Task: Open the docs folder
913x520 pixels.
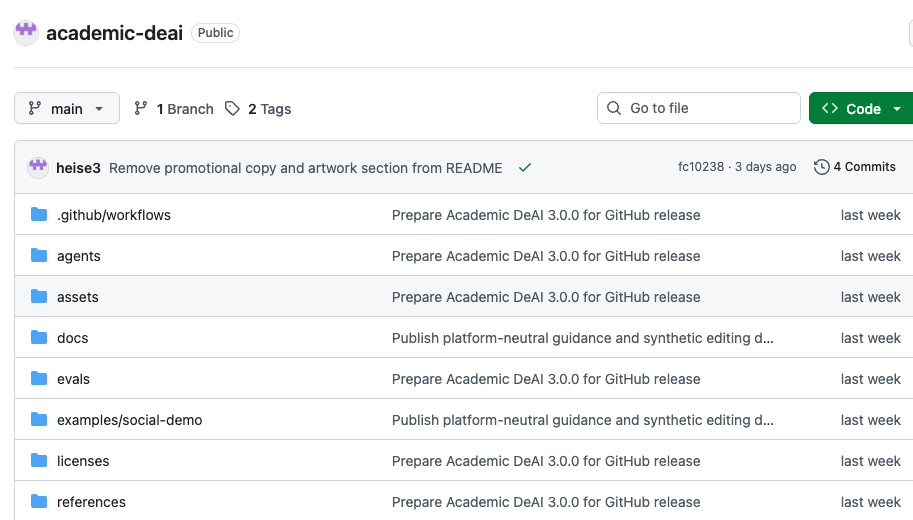Action: tap(73, 338)
